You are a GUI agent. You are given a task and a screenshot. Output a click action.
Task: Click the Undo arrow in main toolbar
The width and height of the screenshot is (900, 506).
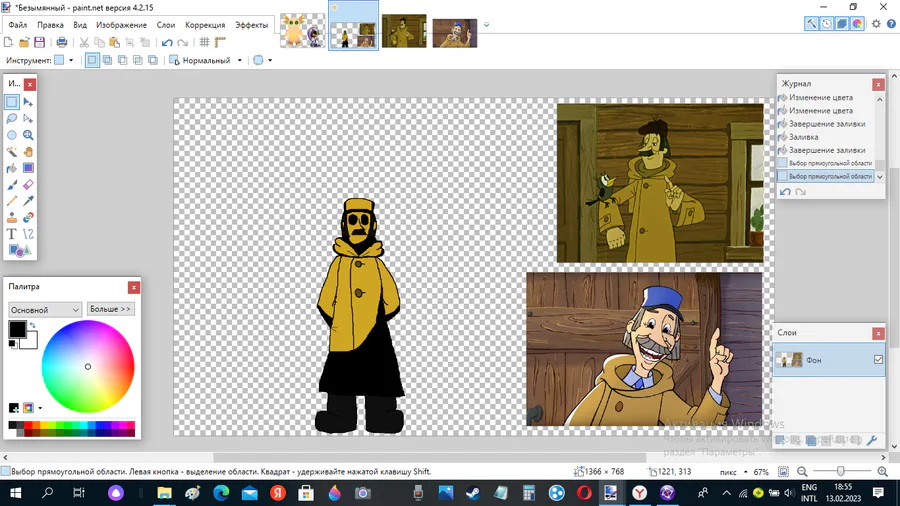[x=167, y=42]
